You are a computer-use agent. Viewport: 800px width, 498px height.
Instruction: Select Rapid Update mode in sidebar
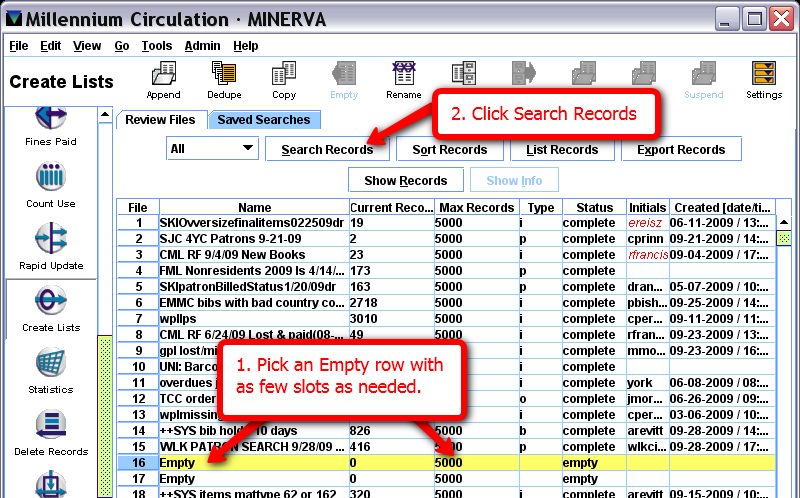(50, 247)
